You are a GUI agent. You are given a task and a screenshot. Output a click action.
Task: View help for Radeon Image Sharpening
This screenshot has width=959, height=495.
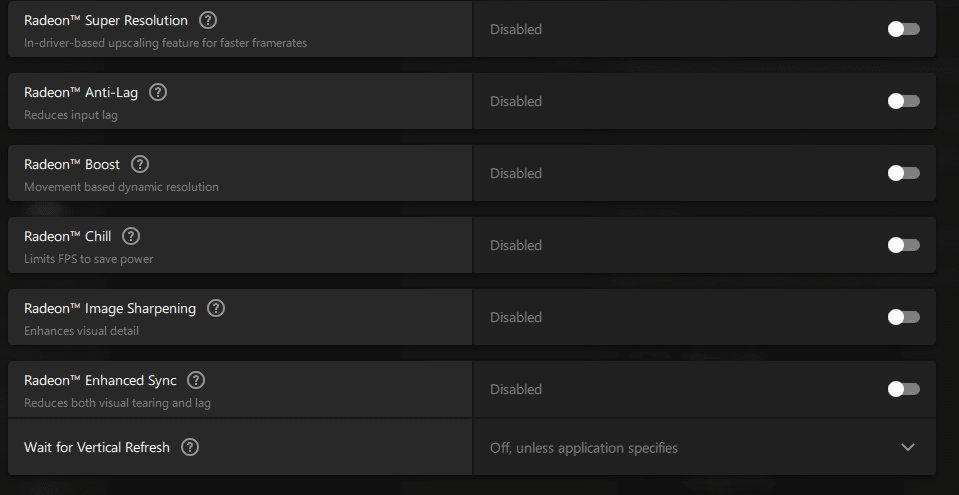[x=216, y=308]
